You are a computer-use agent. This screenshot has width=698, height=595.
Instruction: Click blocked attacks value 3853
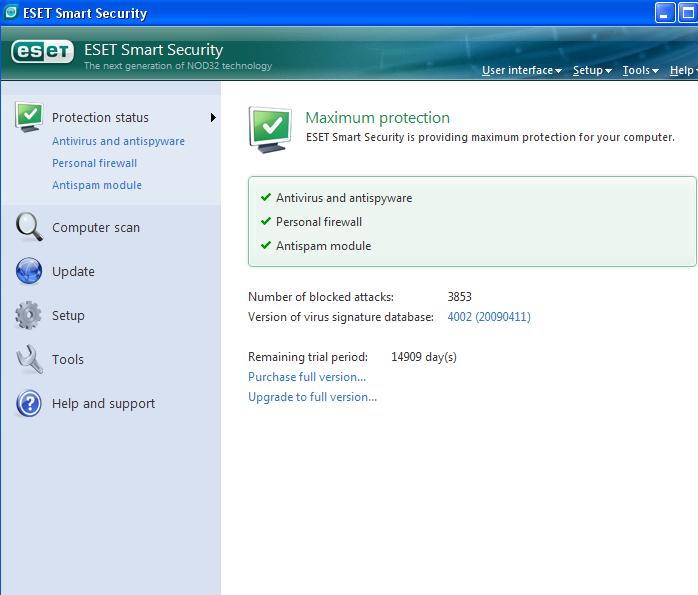459,297
